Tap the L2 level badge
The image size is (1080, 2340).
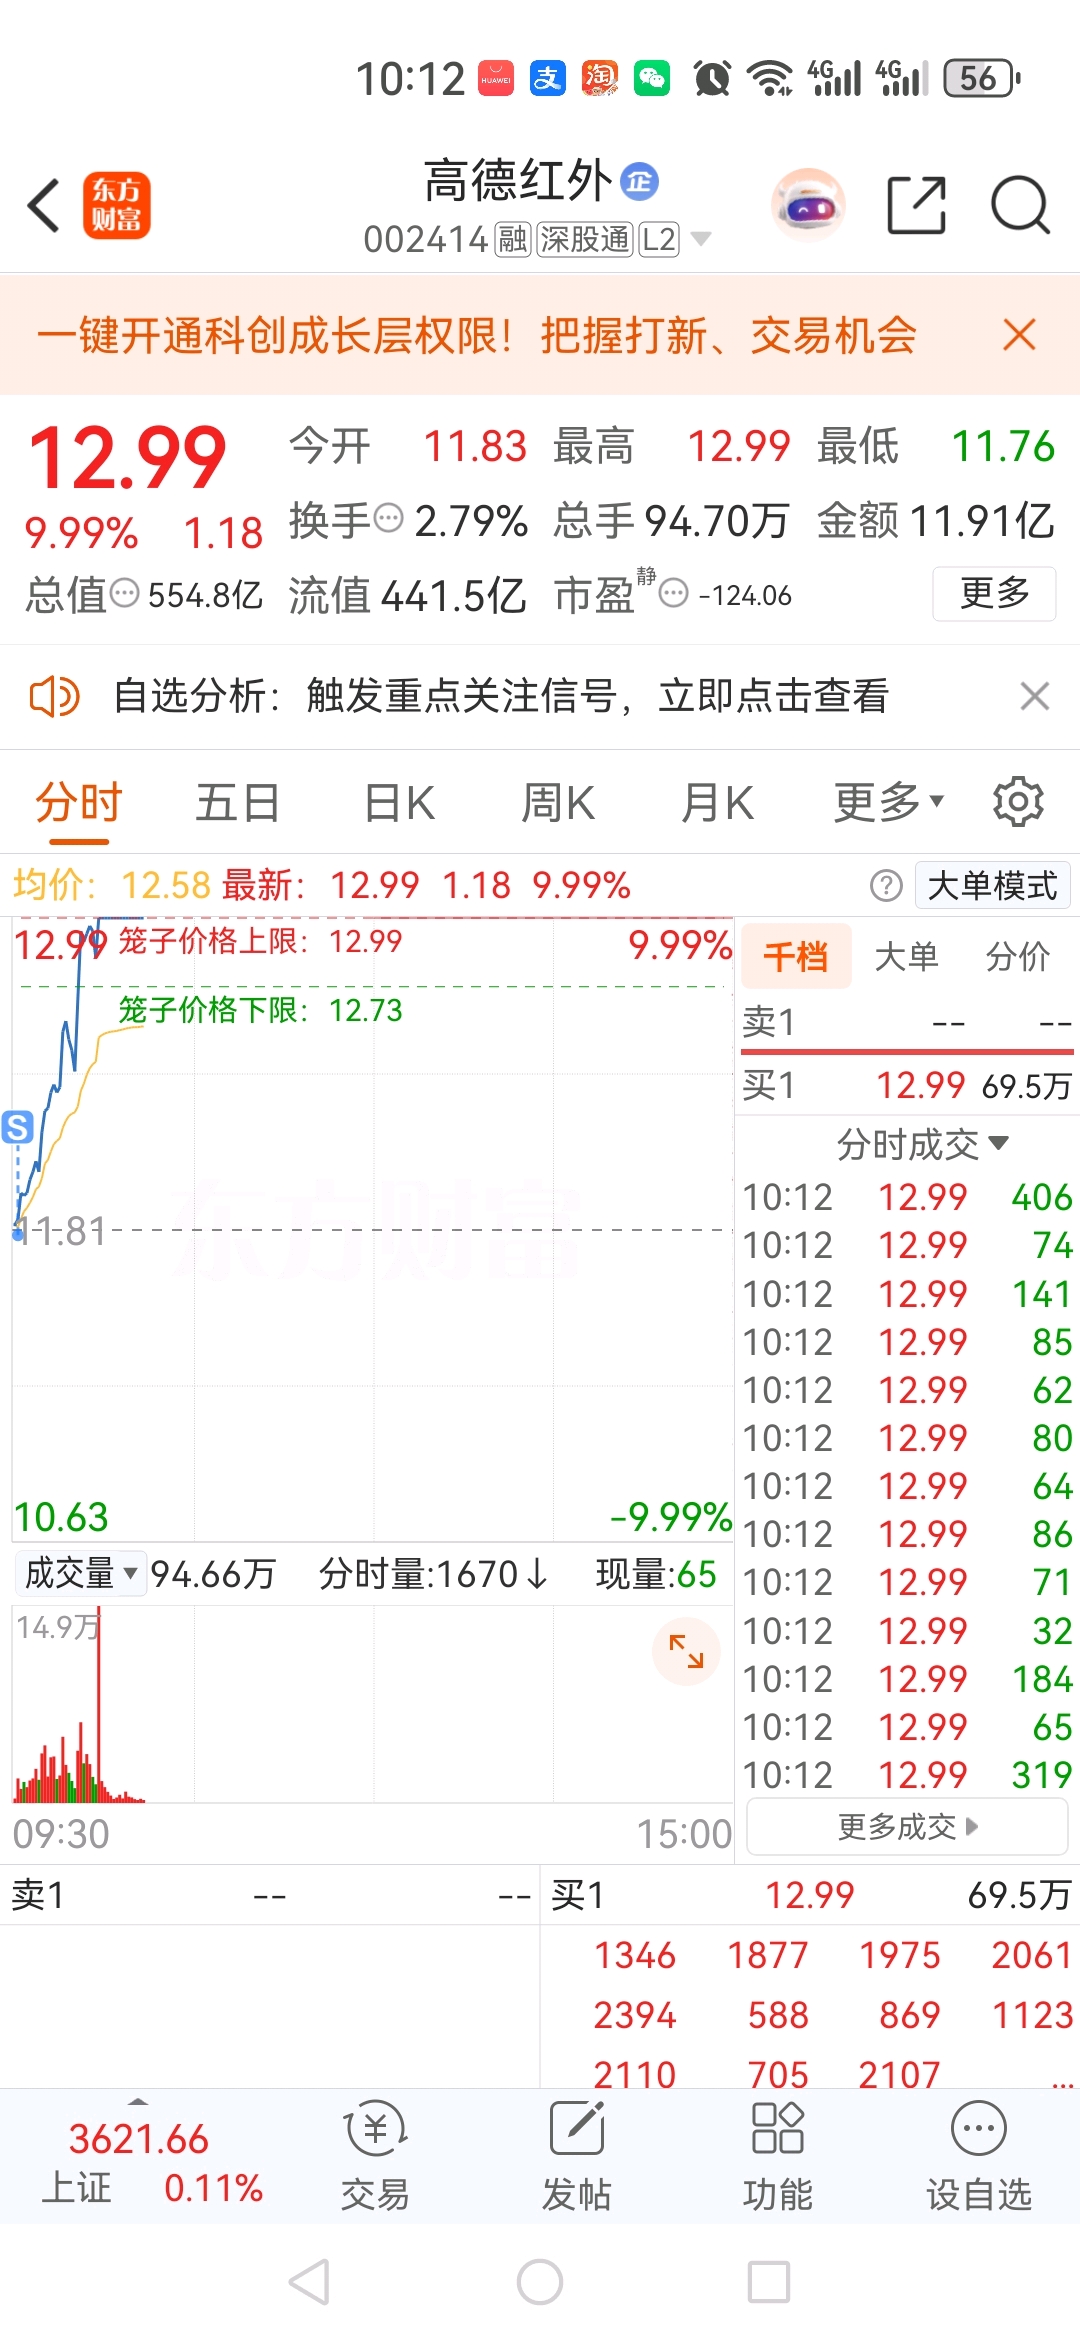coord(659,239)
